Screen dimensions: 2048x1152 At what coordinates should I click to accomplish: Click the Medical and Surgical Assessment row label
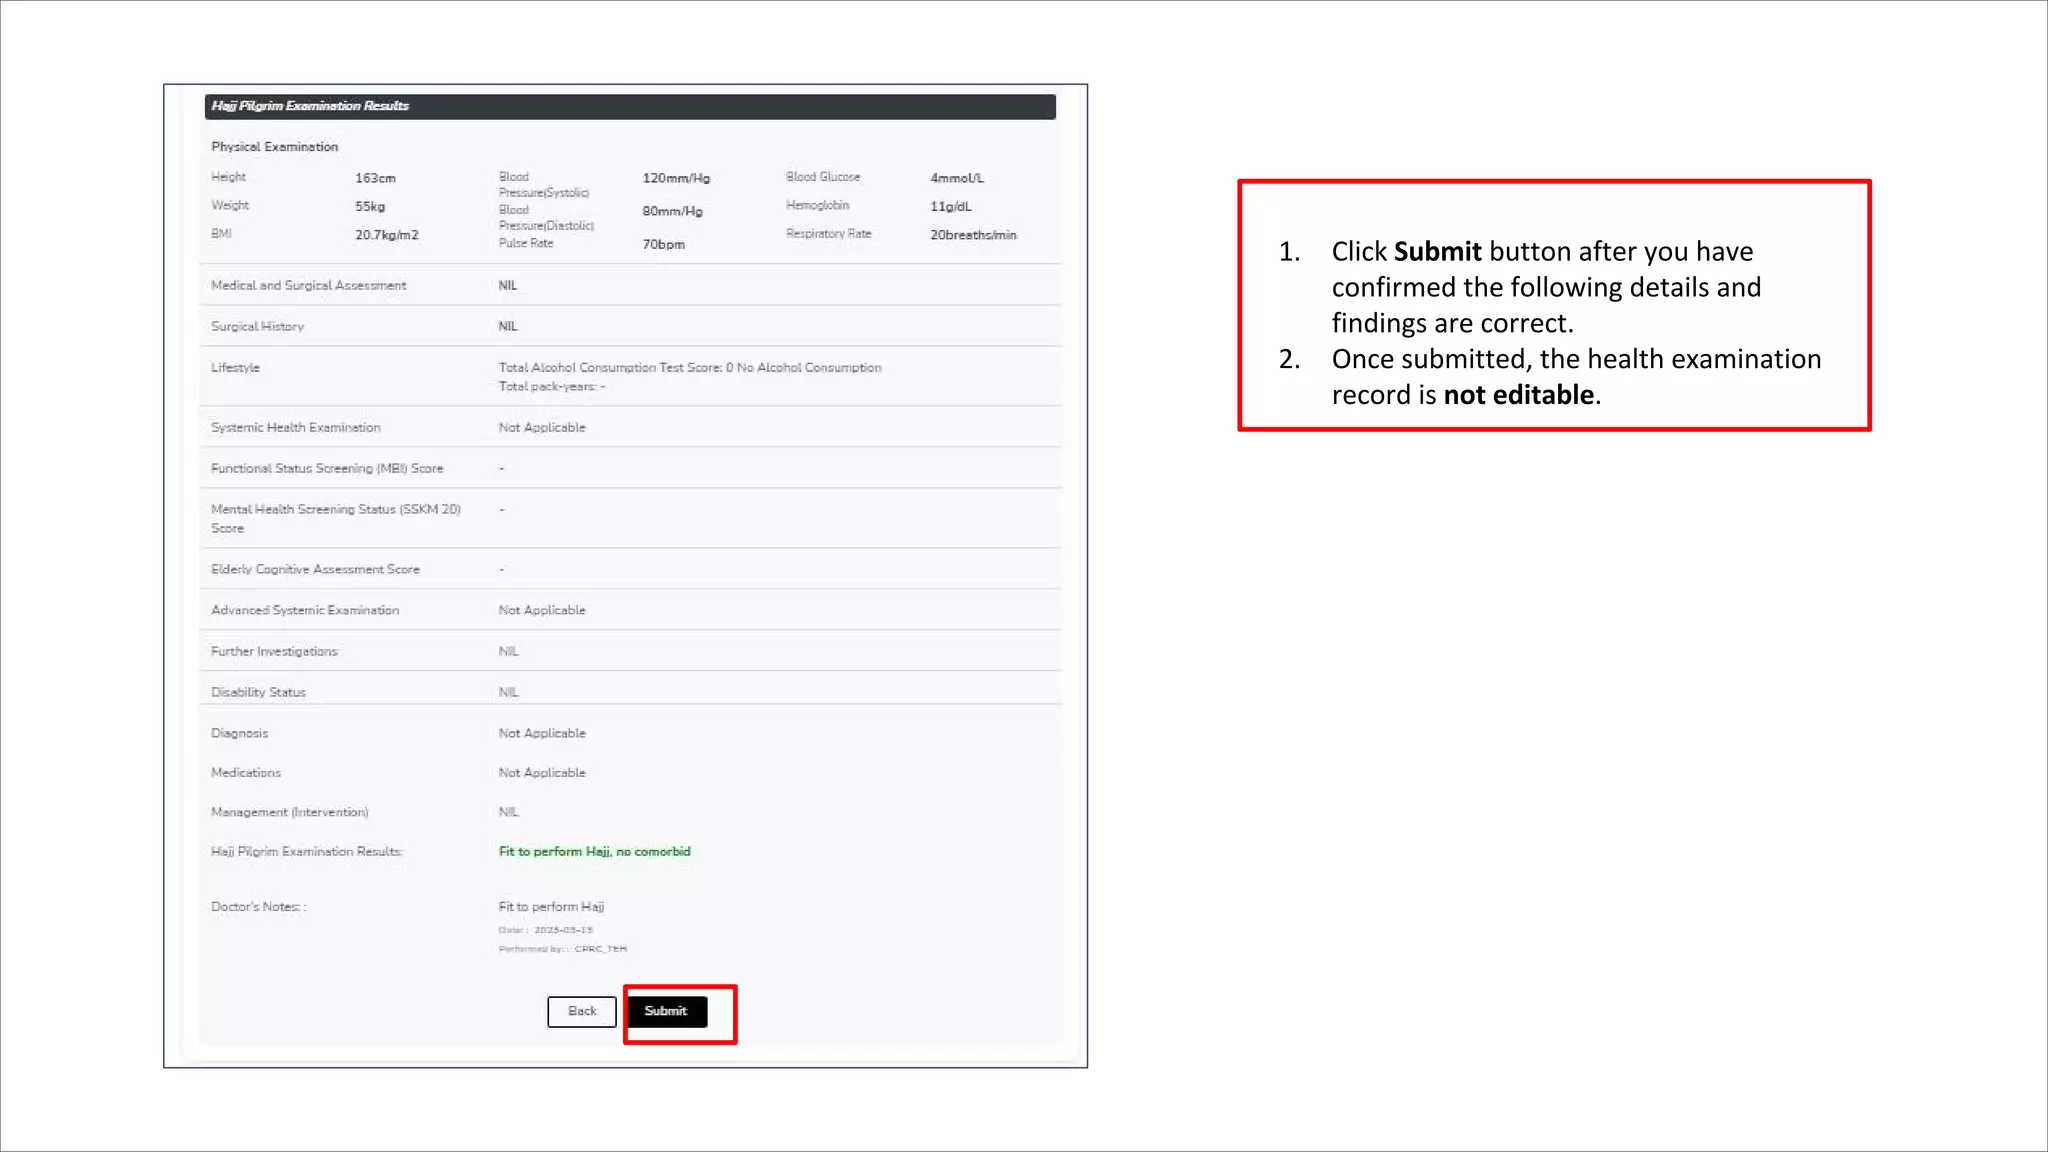click(x=308, y=286)
